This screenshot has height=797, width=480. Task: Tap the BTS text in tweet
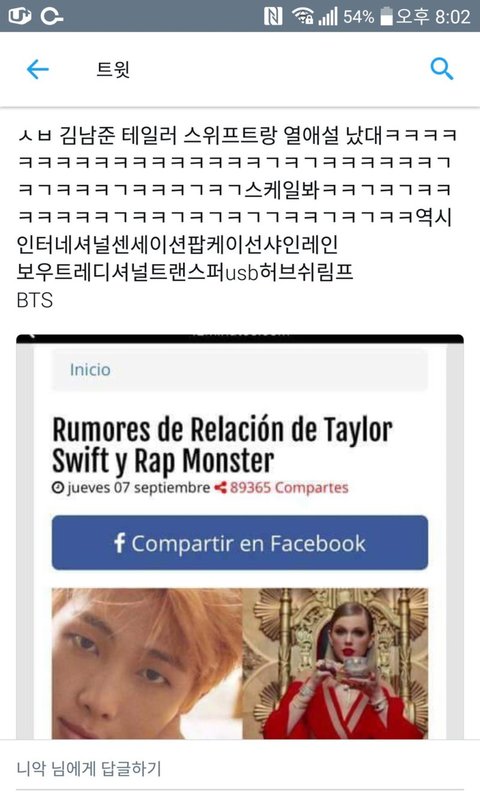tap(35, 300)
